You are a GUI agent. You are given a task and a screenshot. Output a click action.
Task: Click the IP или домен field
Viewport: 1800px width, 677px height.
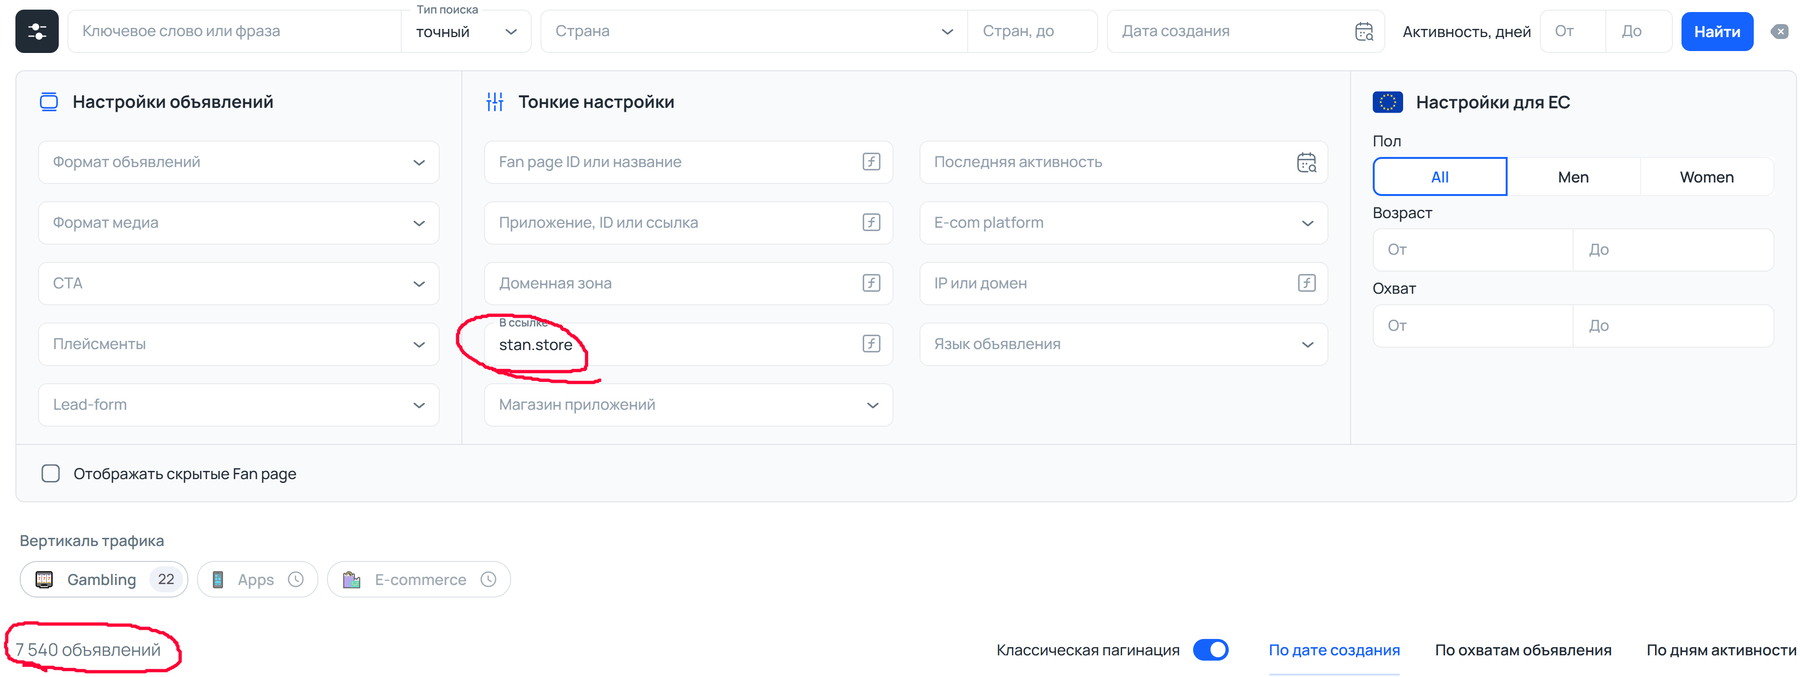click(x=1124, y=283)
